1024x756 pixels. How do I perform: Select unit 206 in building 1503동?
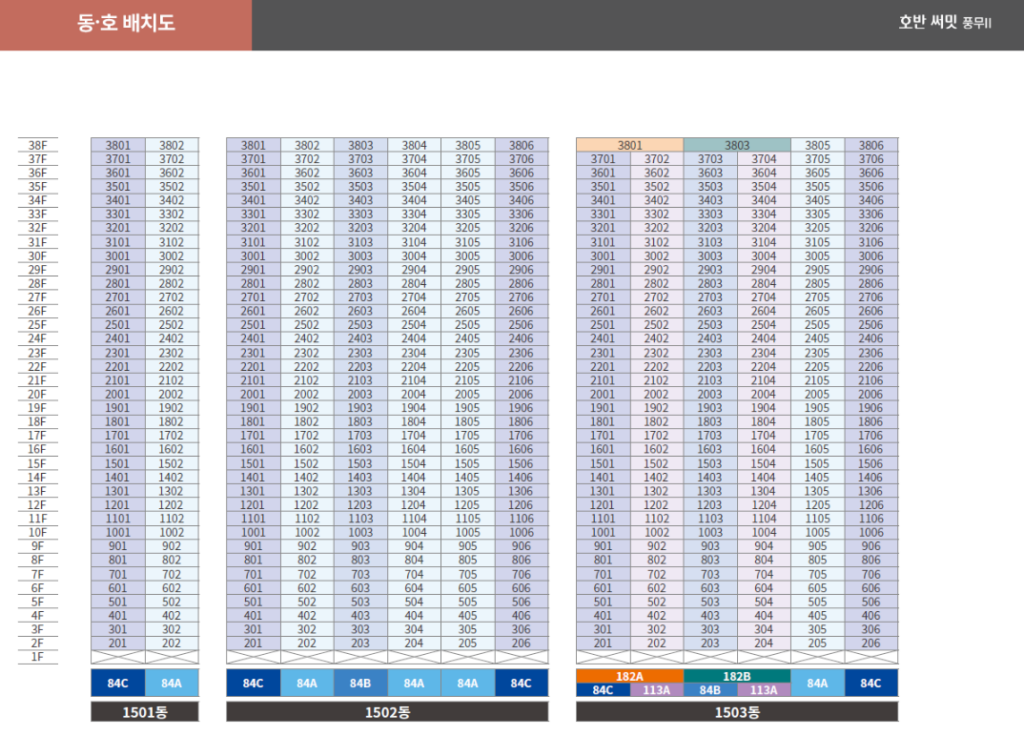871,643
